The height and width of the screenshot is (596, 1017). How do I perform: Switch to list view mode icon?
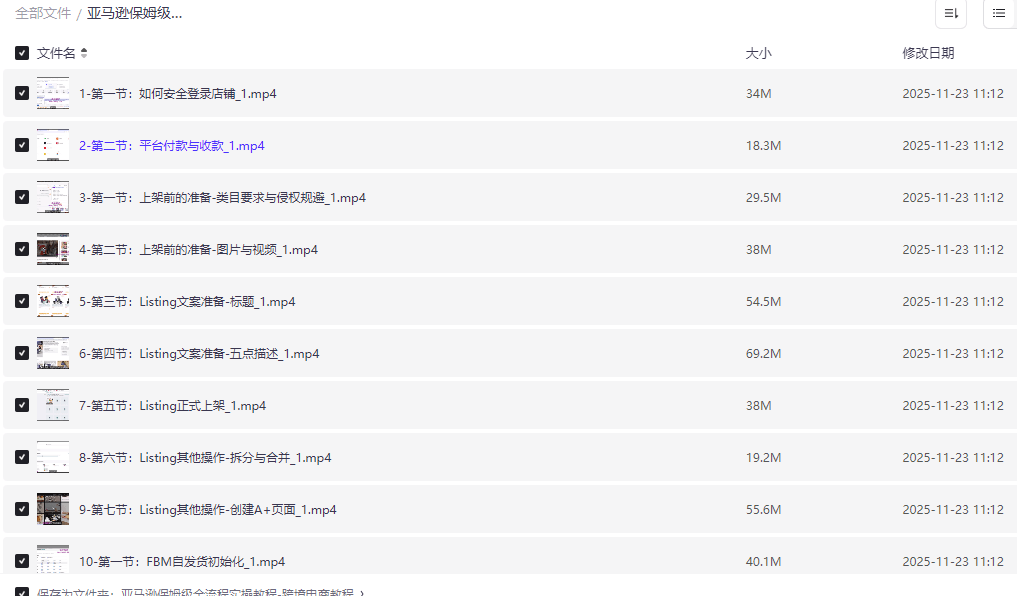(999, 13)
